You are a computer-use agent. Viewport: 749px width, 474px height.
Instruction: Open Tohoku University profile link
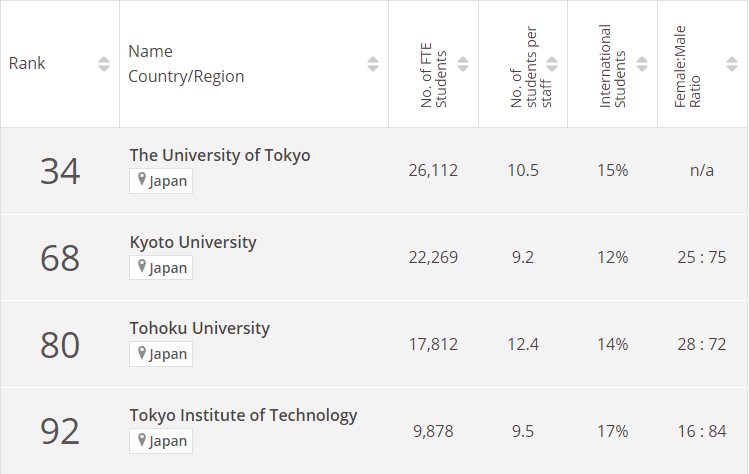coord(199,328)
